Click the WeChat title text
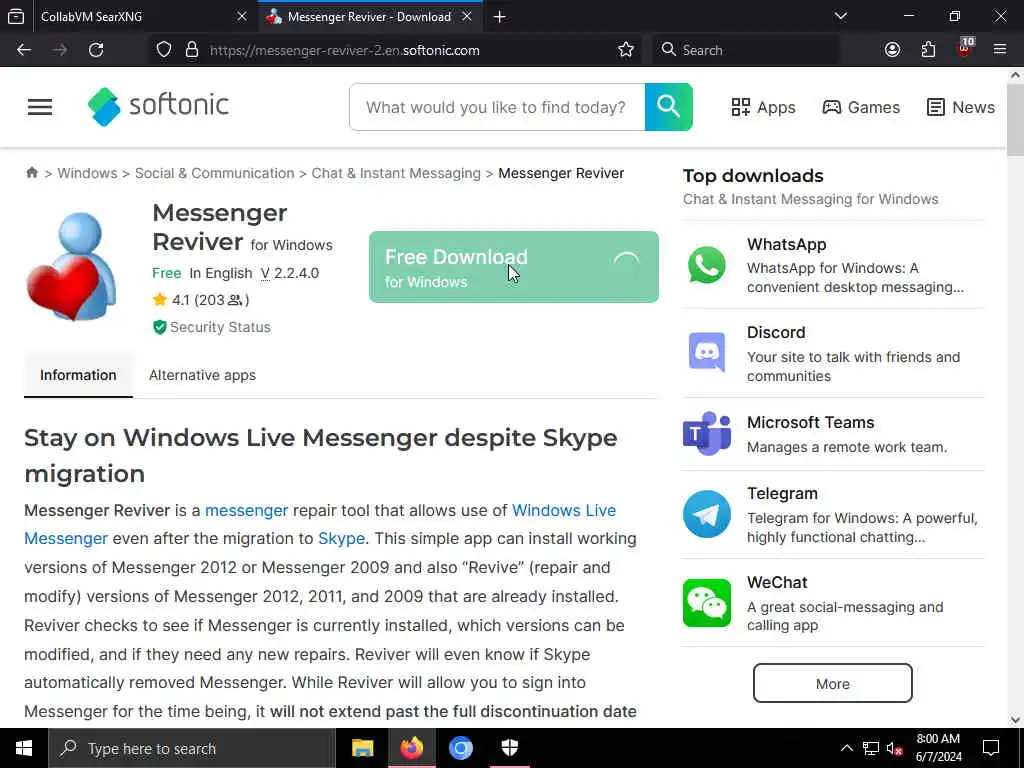 777,583
